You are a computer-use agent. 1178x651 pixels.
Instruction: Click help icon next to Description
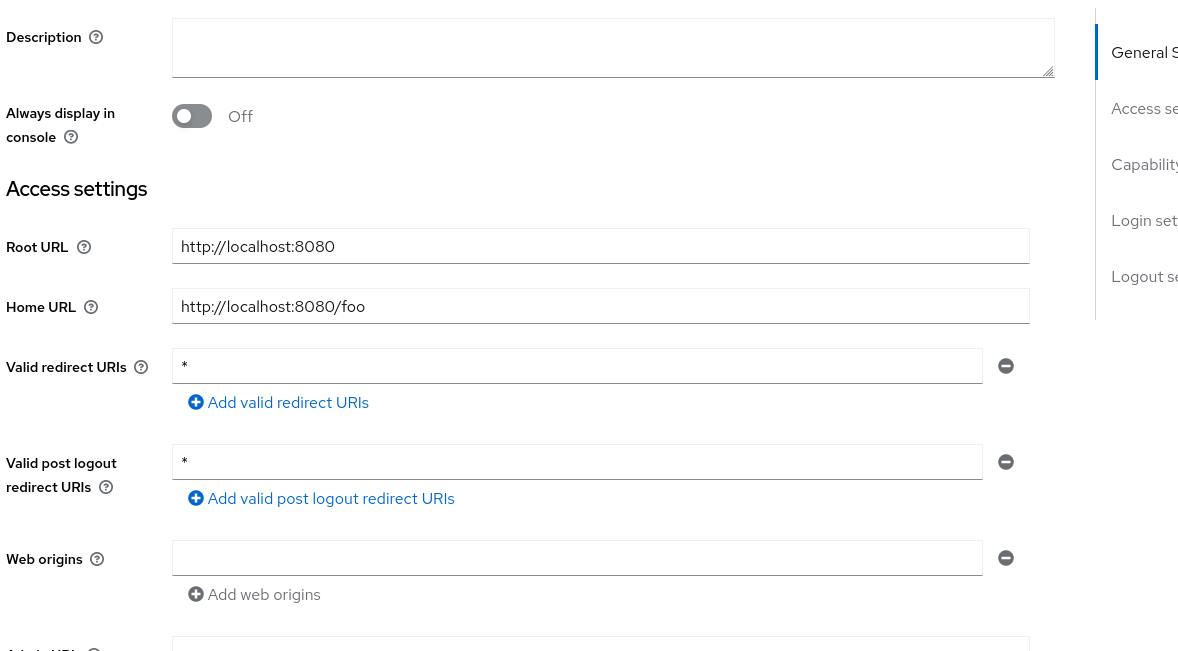tap(96, 37)
